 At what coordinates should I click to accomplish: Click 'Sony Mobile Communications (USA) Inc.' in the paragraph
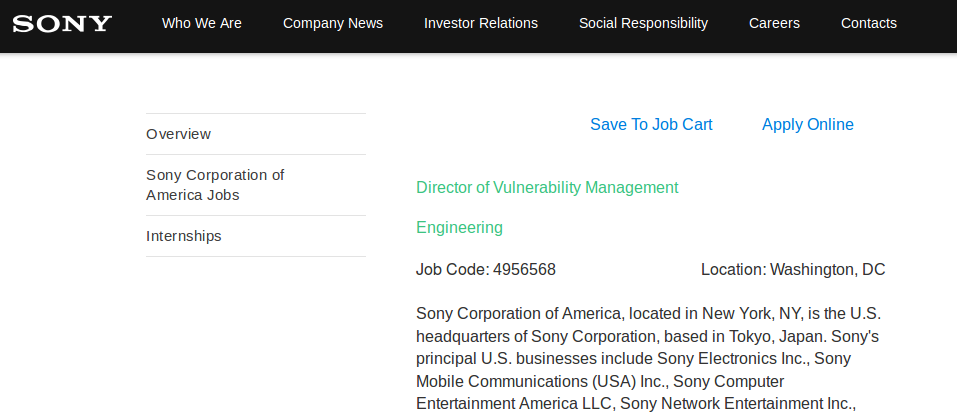(541, 381)
